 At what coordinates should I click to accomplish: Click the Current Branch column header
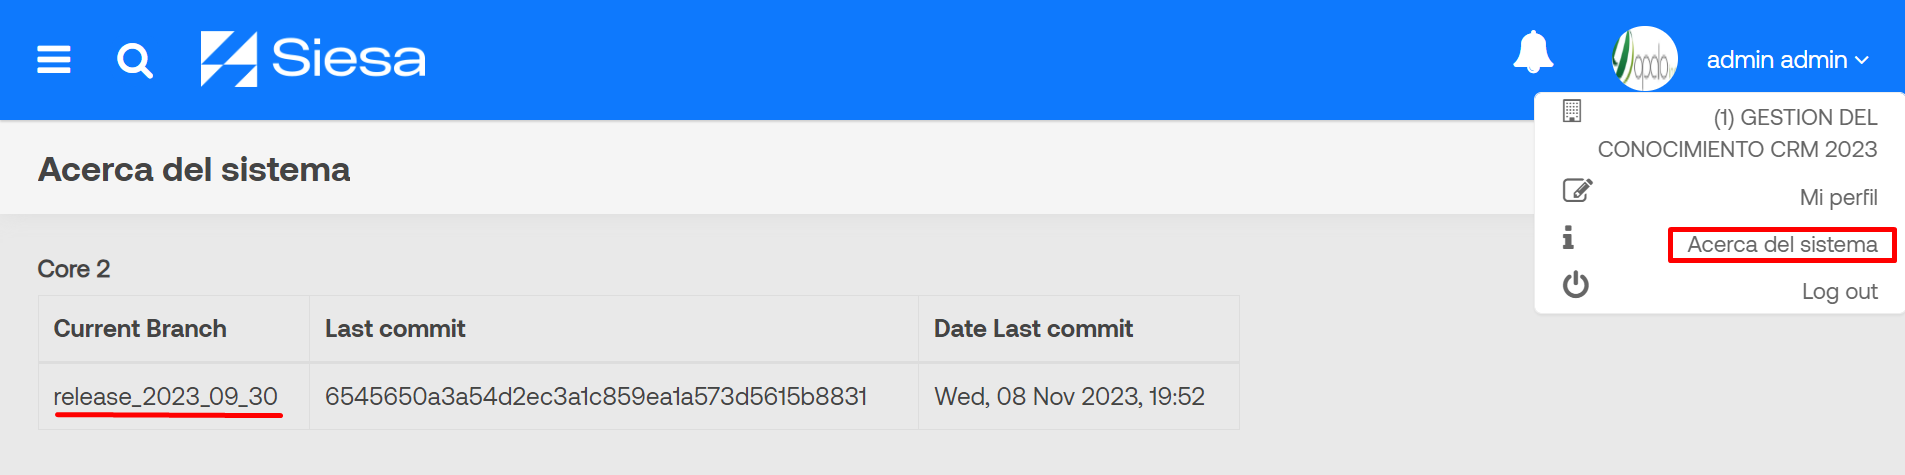click(x=140, y=328)
